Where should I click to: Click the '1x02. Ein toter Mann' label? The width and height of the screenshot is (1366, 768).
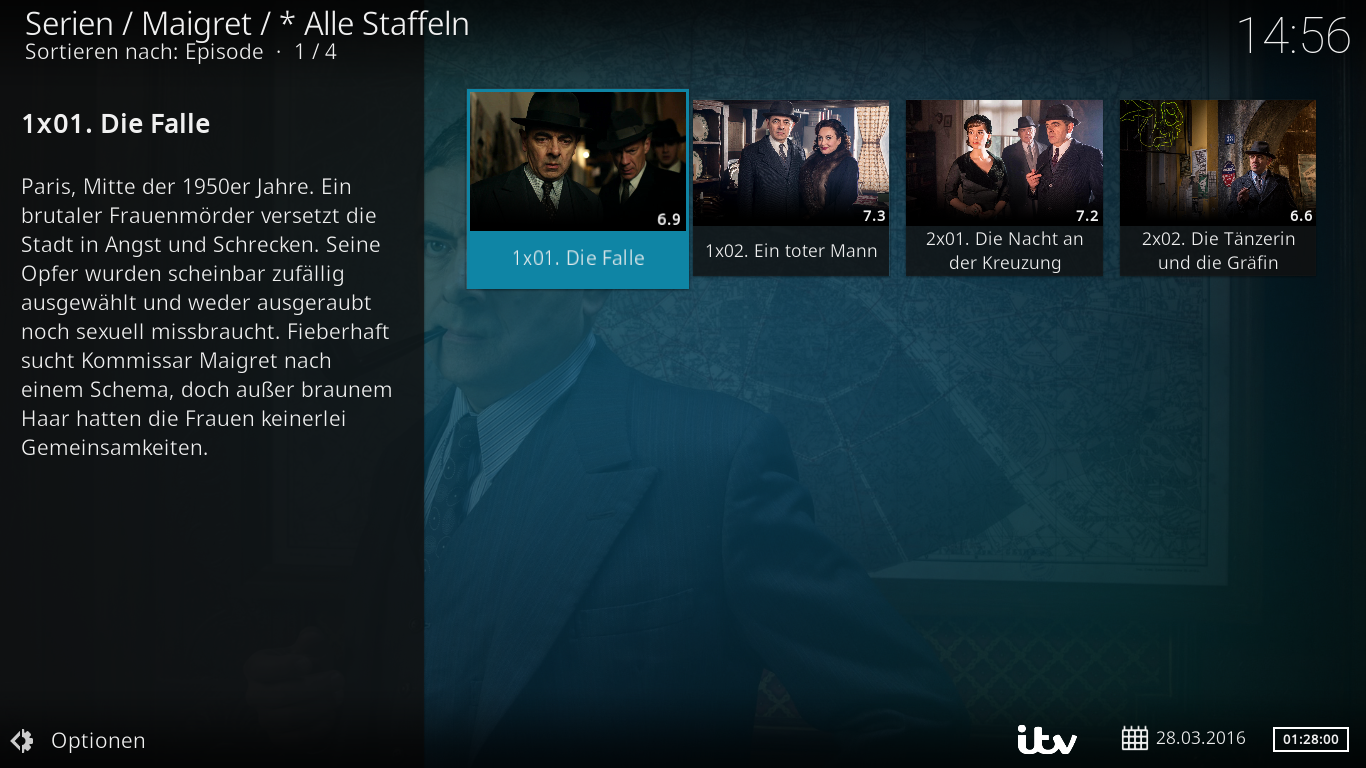791,251
